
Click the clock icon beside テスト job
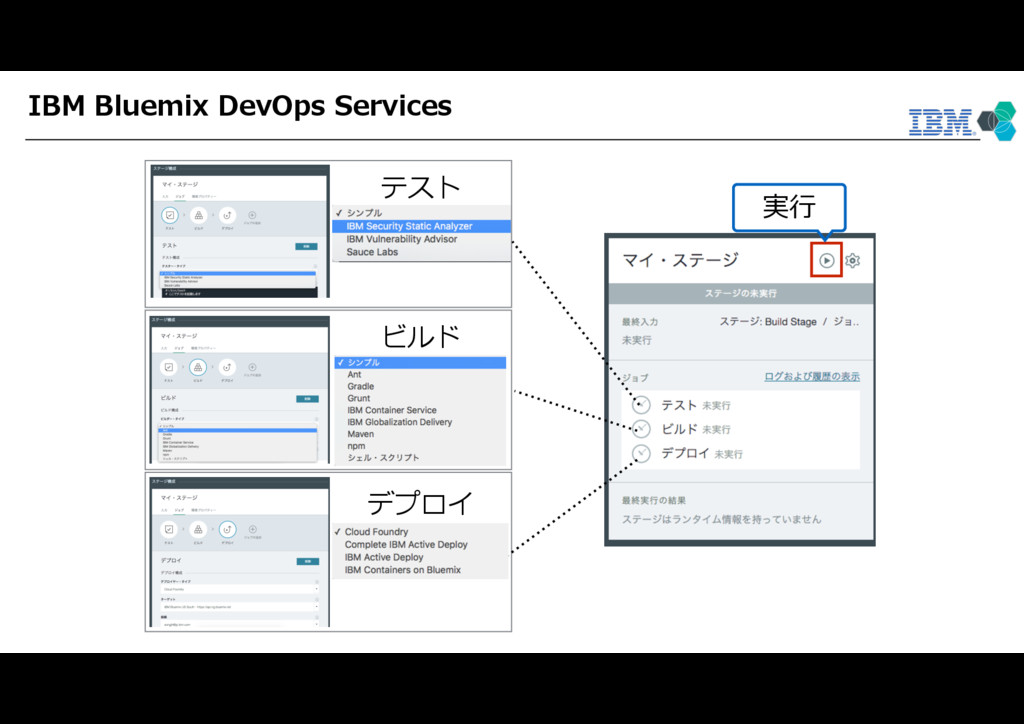tap(641, 405)
